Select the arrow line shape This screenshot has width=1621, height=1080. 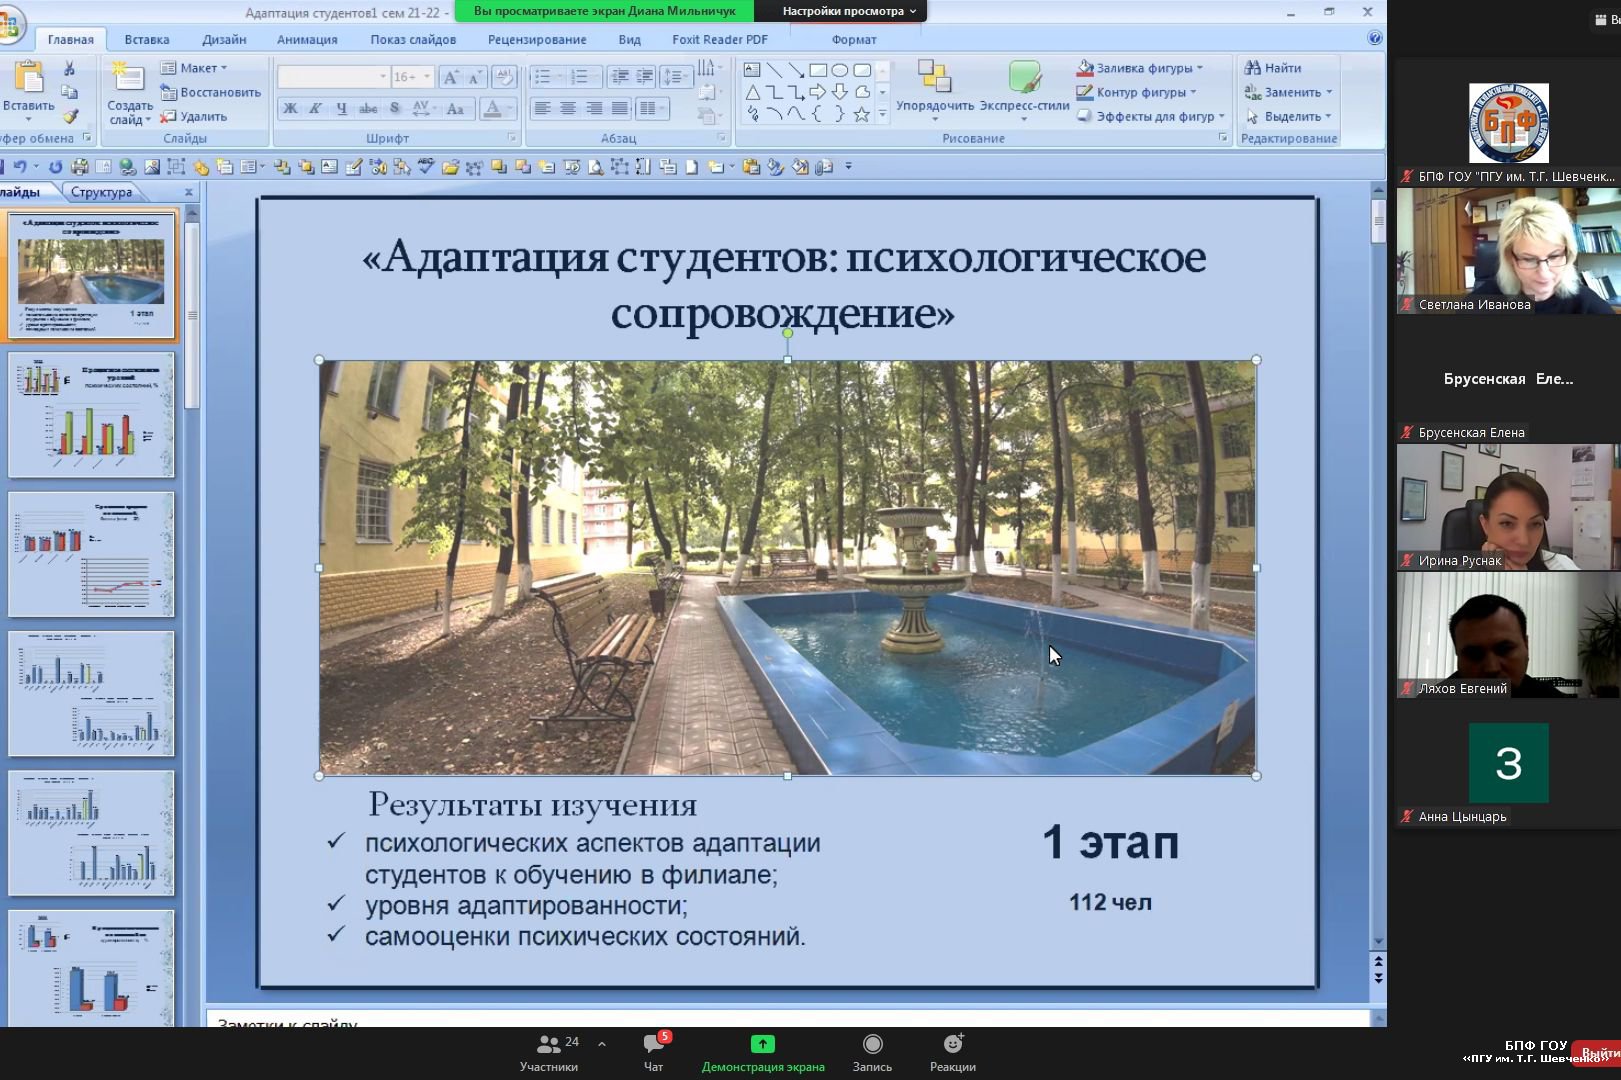click(796, 70)
